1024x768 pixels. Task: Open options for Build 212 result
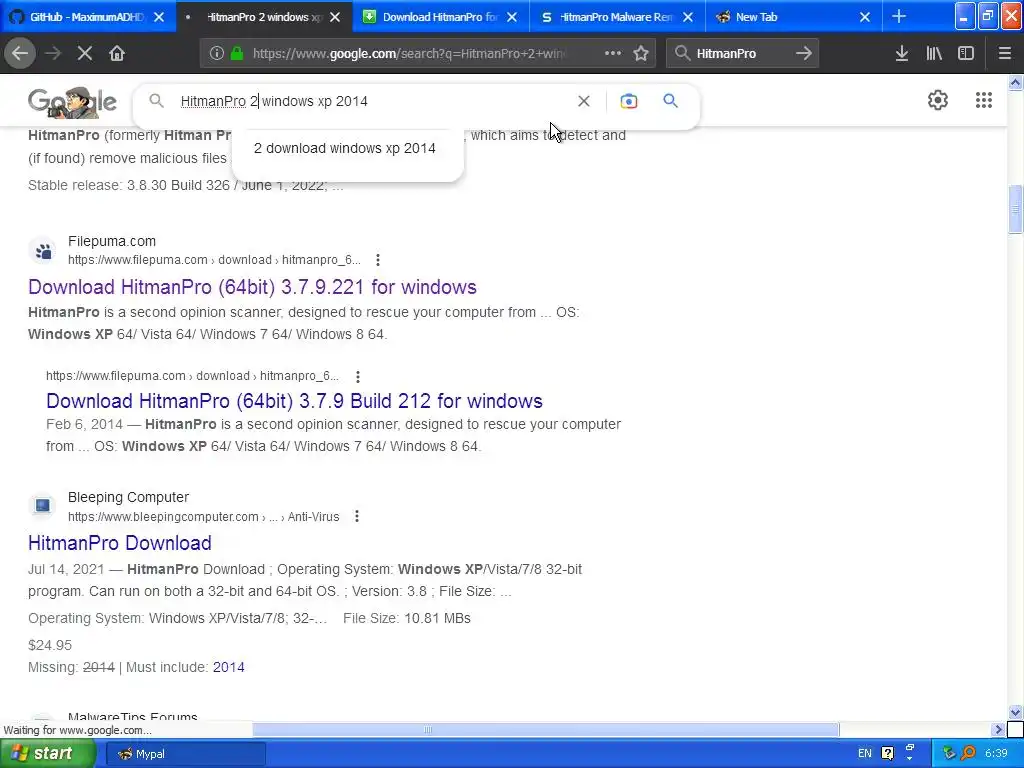[x=357, y=377]
